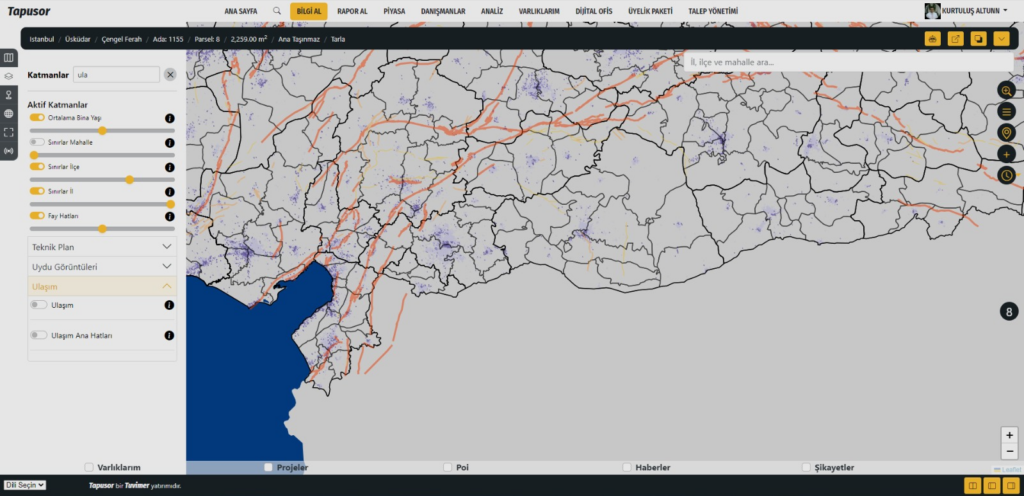Toggle off Ortalama Bina Yaşı layer
Screen dimensions: 1024x496
(38, 118)
